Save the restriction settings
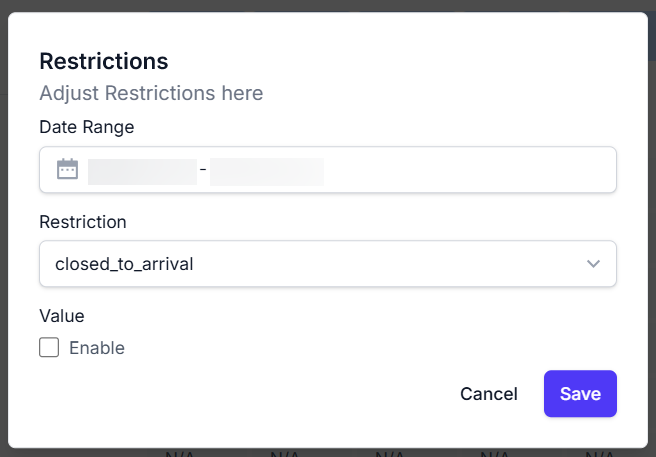Viewport: 656px width, 457px height. click(580, 394)
